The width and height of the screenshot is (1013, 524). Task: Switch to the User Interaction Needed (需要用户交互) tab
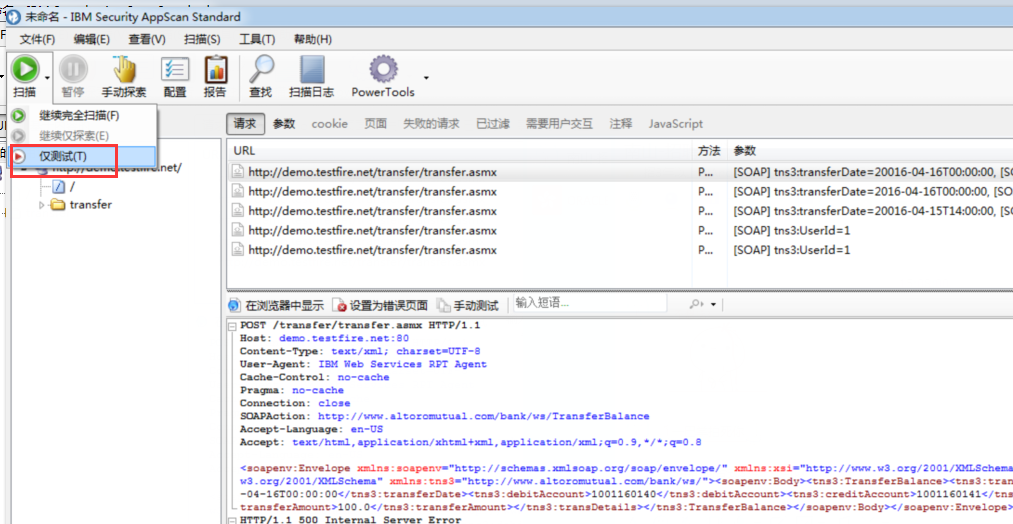[x=559, y=123]
